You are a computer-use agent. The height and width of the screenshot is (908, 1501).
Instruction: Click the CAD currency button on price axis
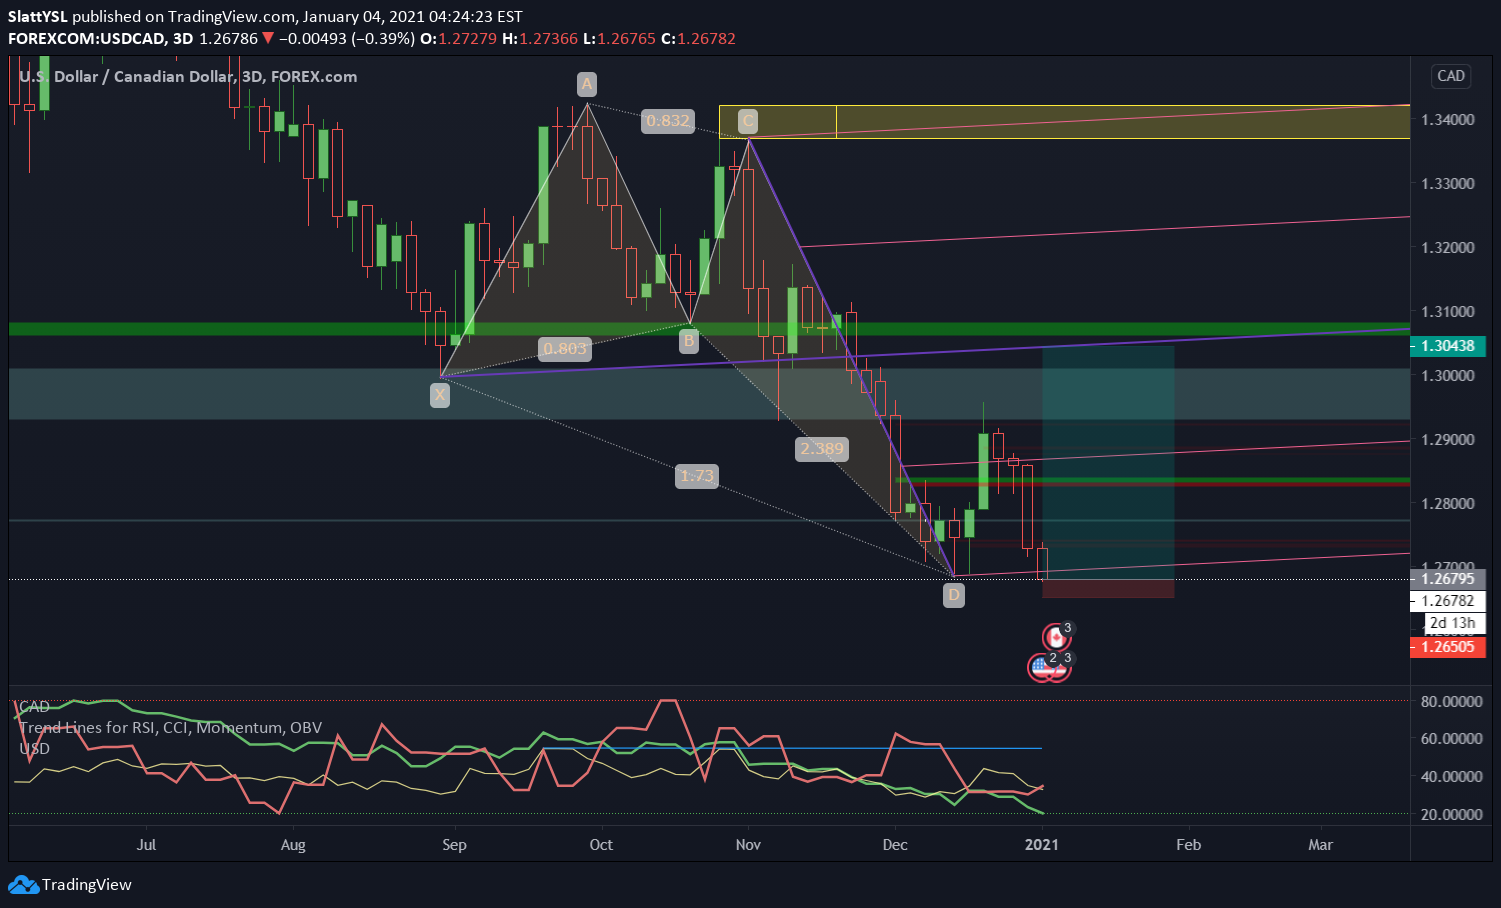(x=1450, y=76)
